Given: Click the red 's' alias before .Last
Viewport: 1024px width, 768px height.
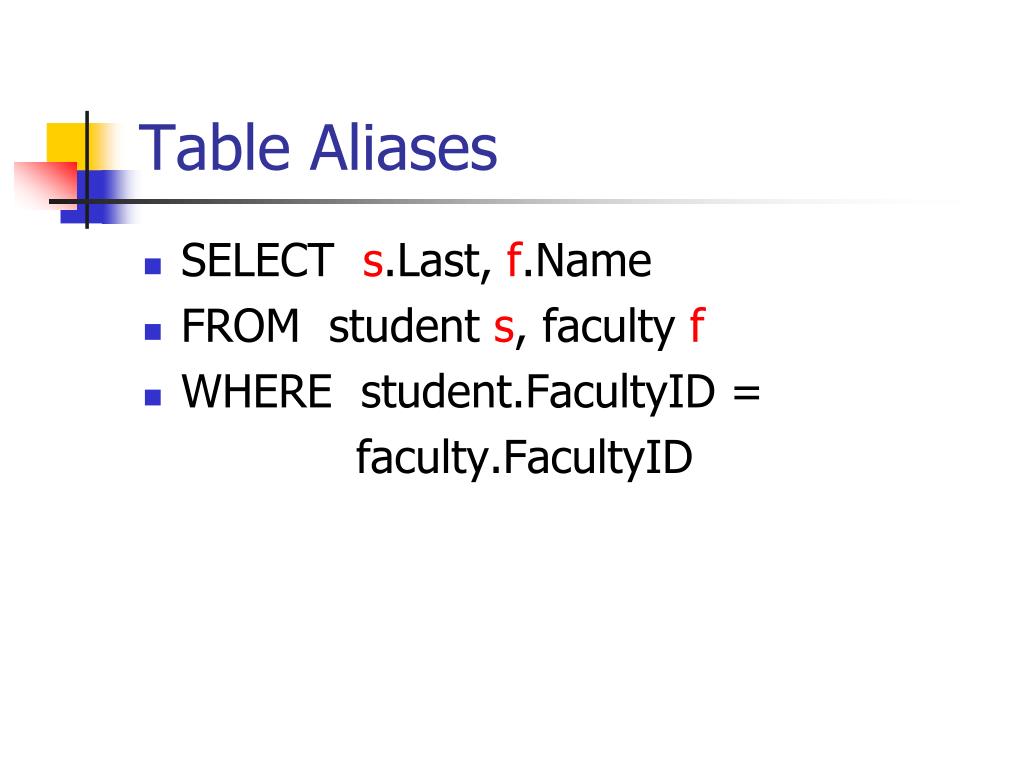Looking at the screenshot, I should 373,264.
